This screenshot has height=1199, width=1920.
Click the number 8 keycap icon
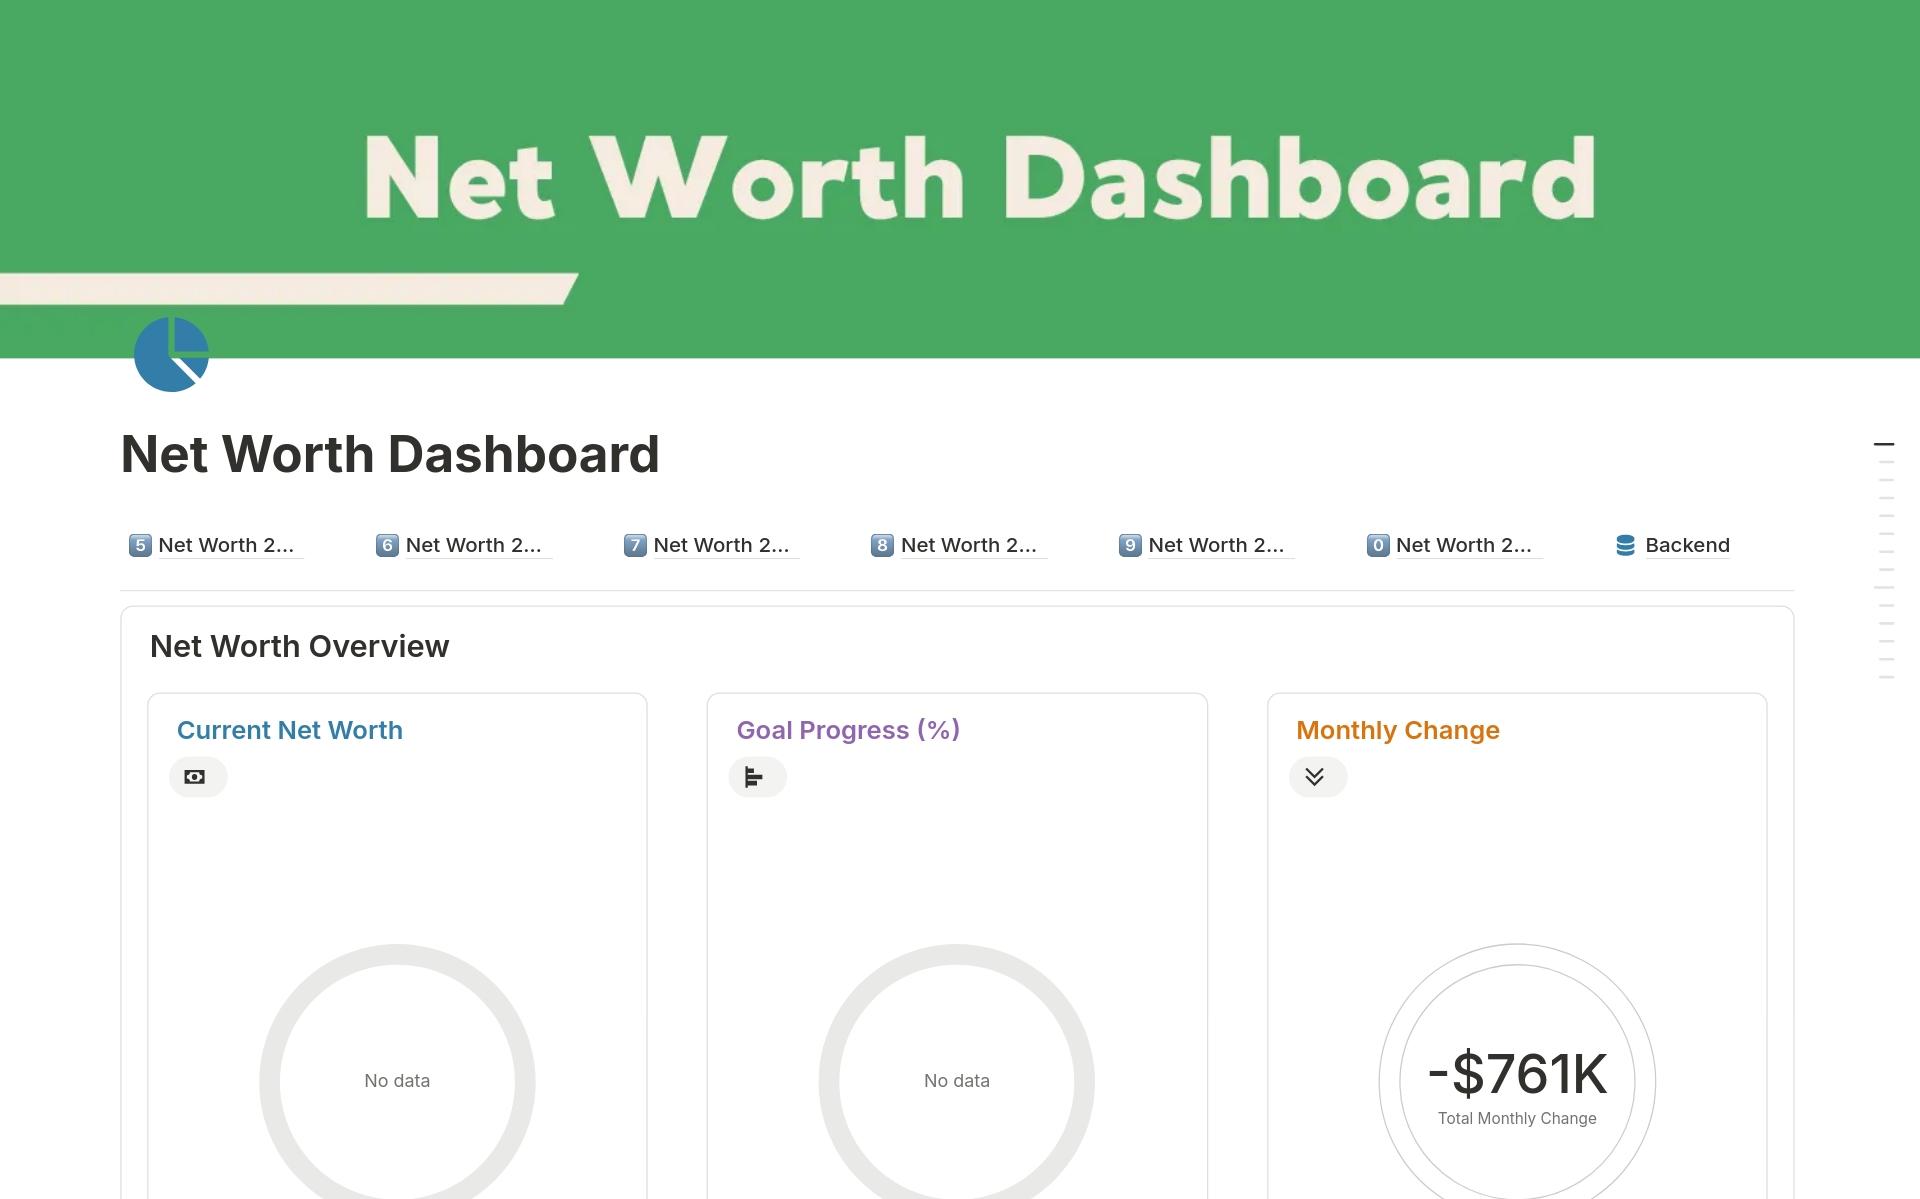[x=882, y=545]
